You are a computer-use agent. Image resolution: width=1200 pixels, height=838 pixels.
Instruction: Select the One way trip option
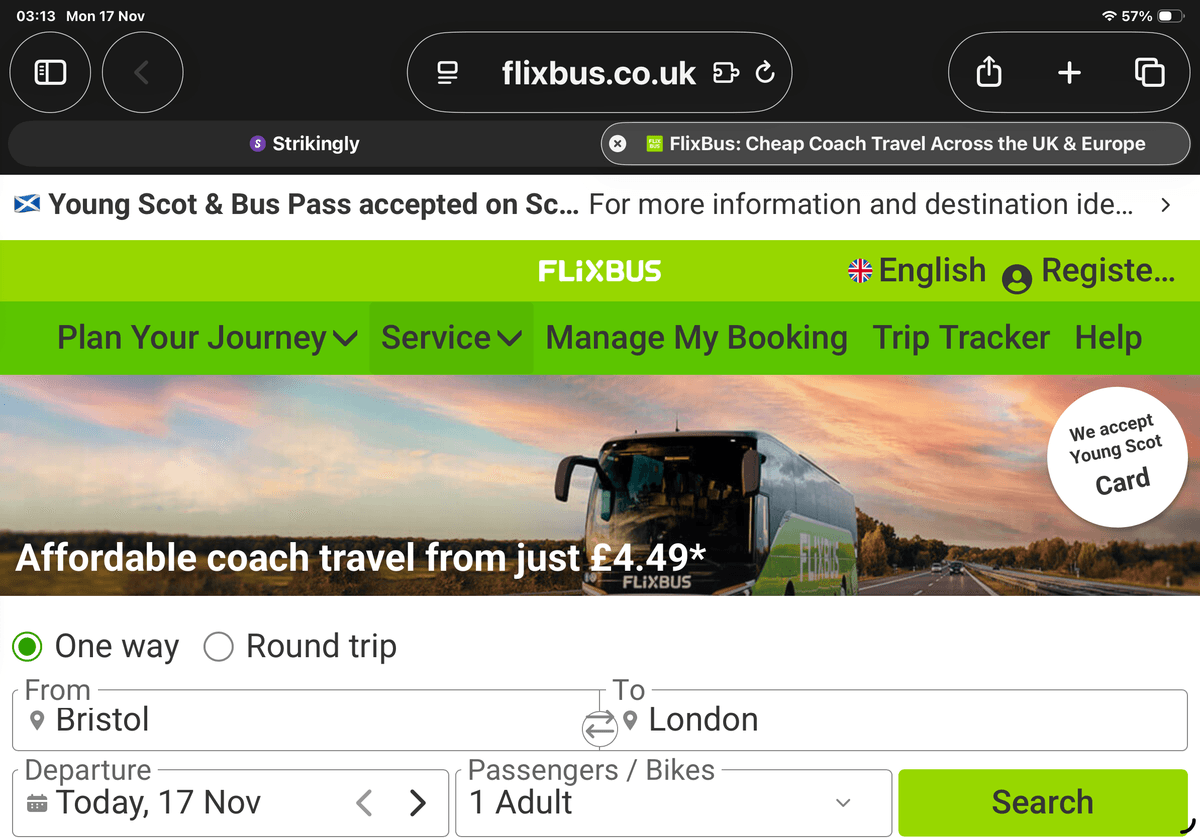click(28, 647)
